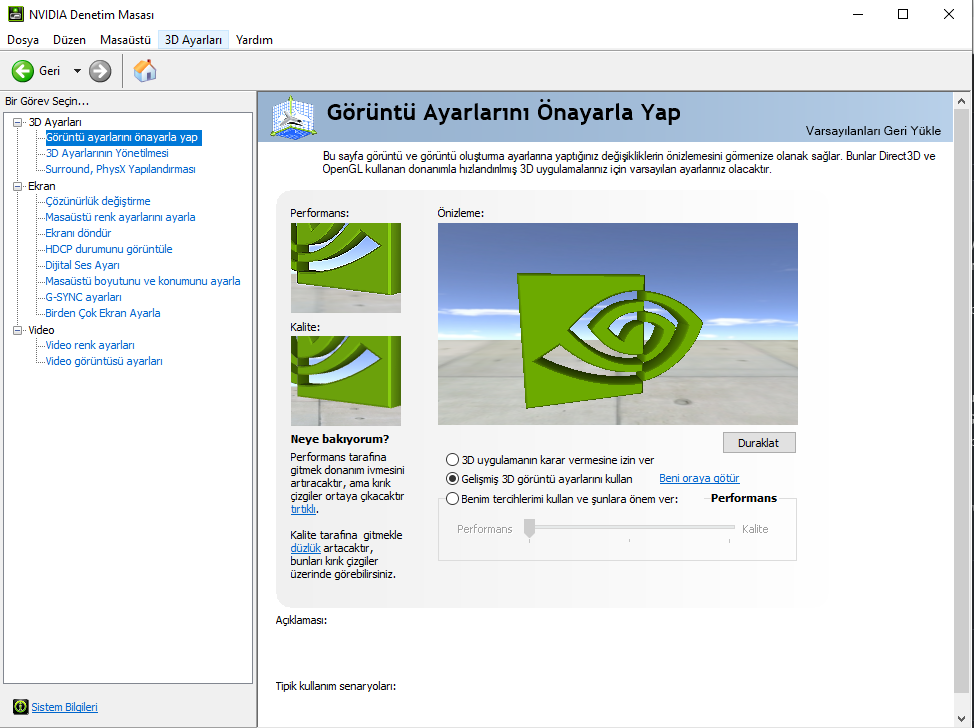Collapse the Ekran tree node

coord(17,186)
